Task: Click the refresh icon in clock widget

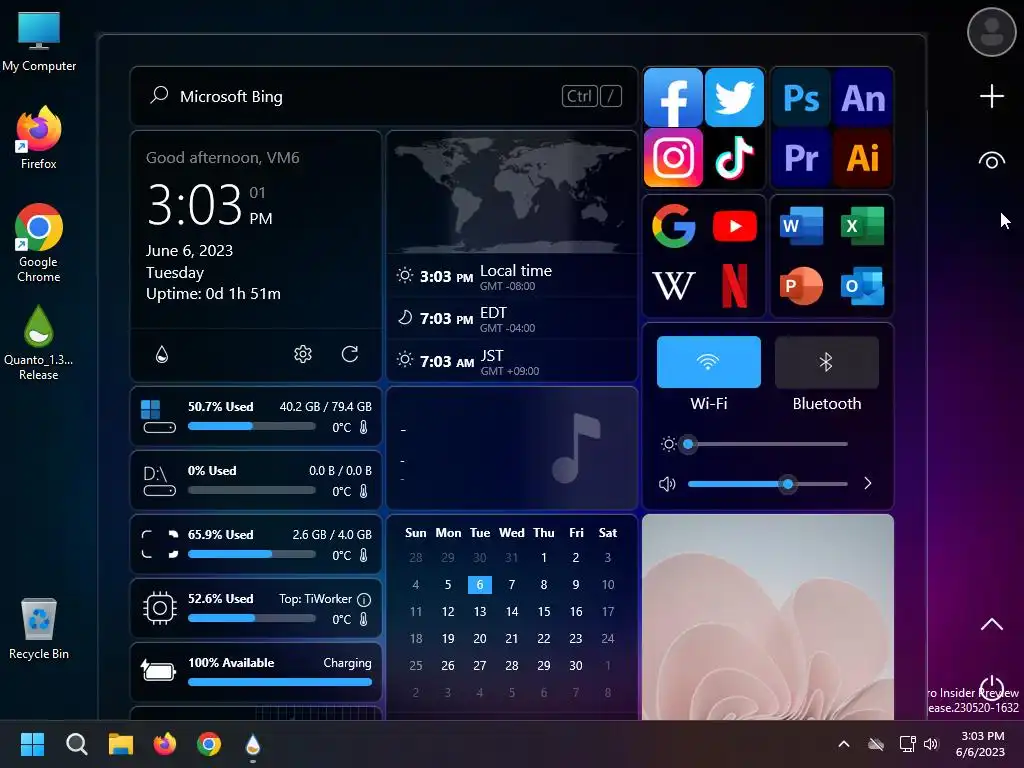Action: (x=350, y=354)
